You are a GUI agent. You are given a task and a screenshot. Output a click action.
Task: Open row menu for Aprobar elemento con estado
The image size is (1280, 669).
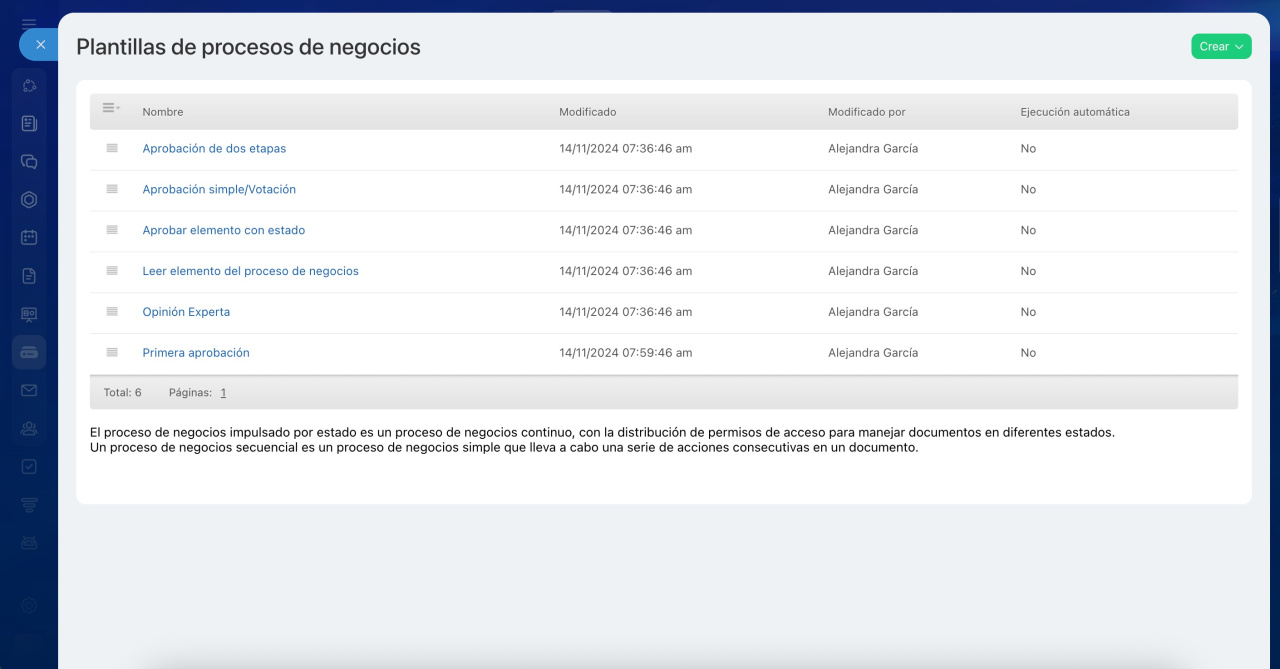tap(112, 230)
